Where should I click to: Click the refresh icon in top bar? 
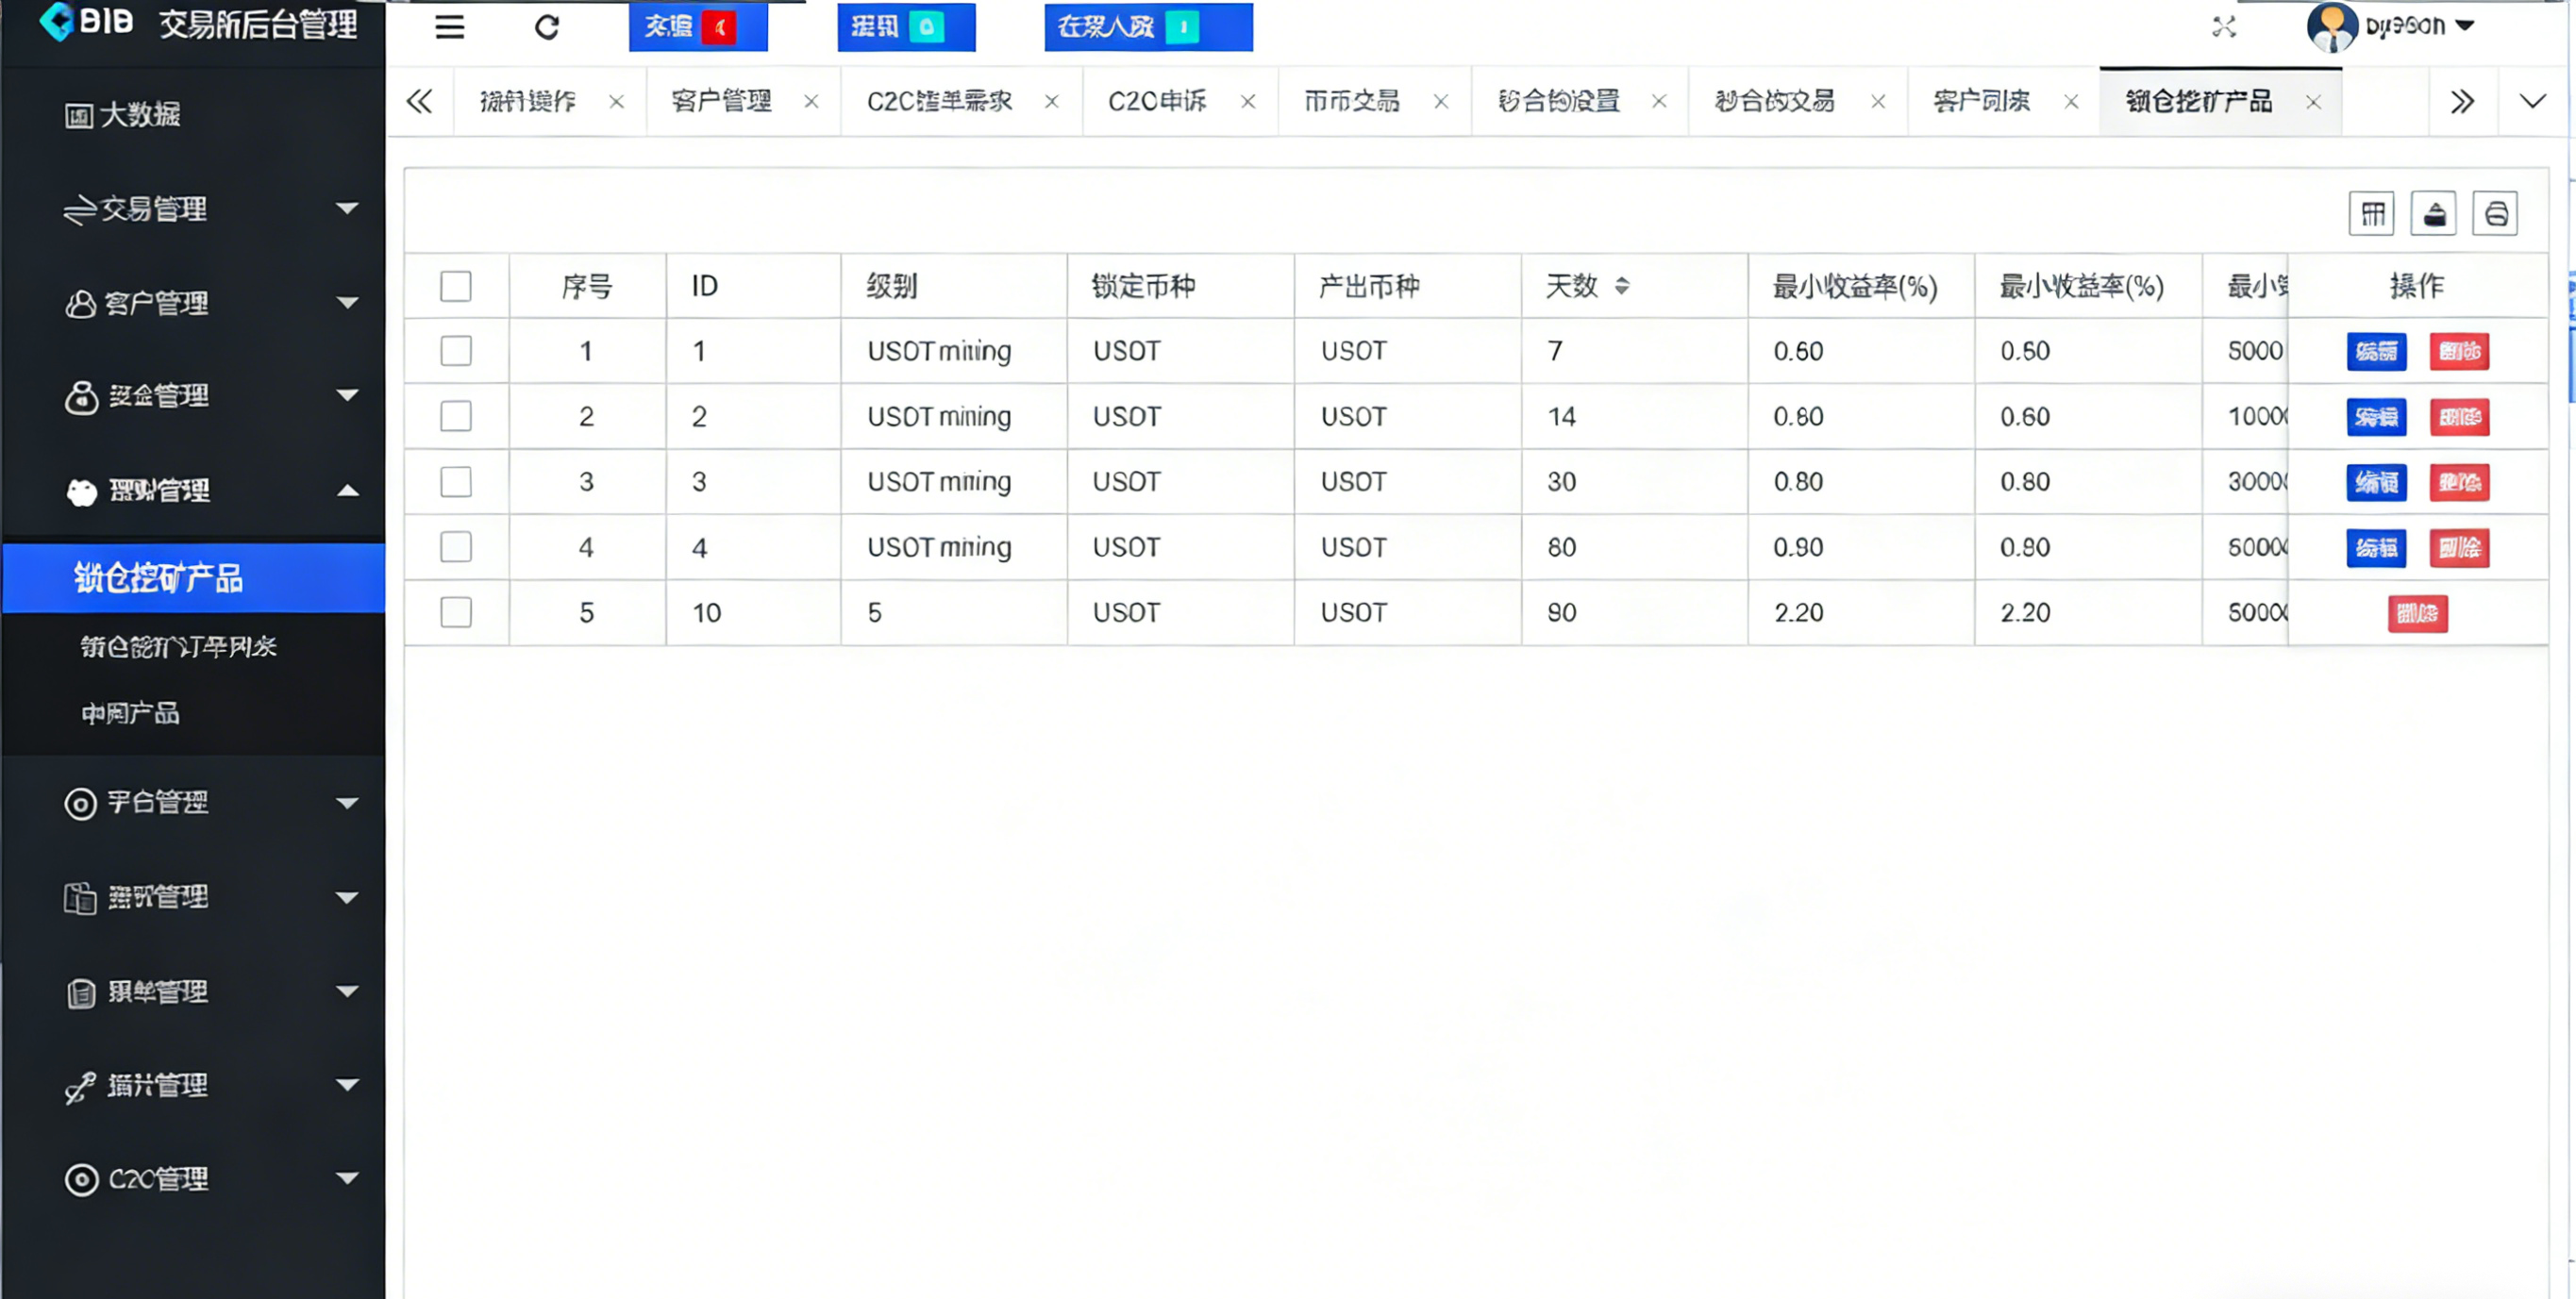[x=547, y=27]
